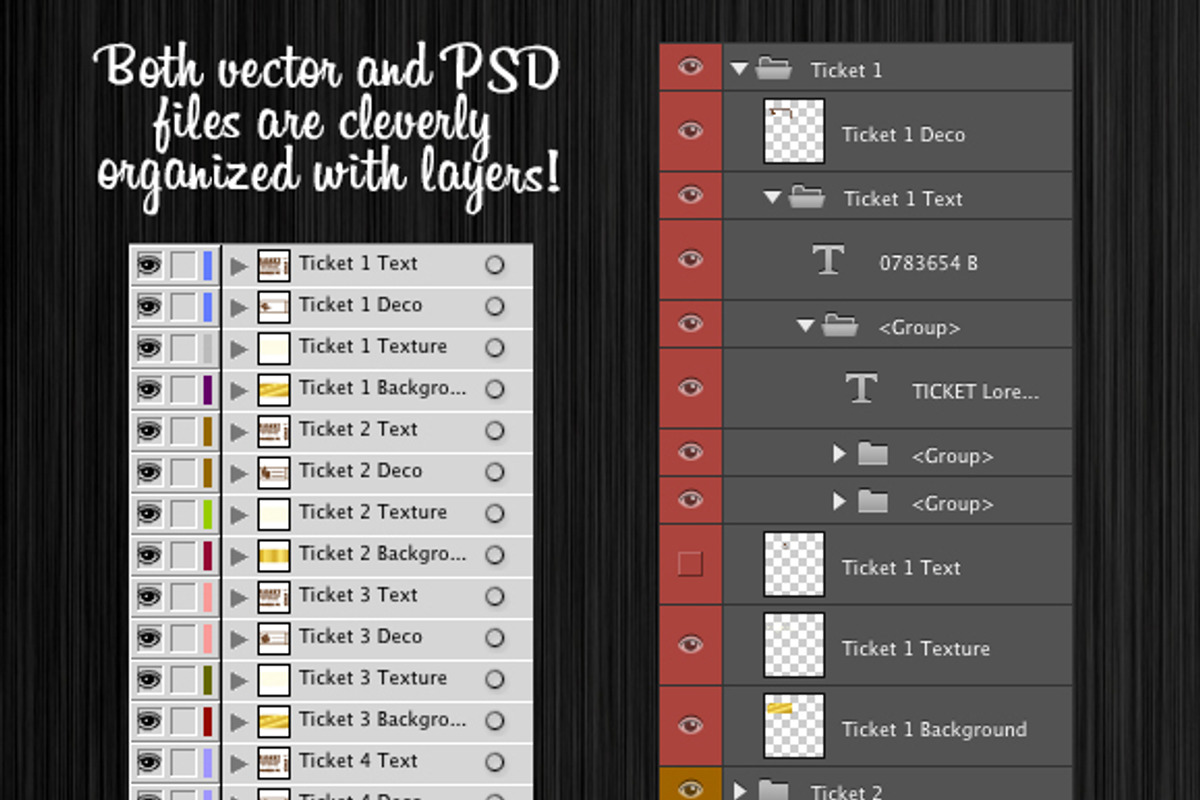Select 'Ticket 1 Background' PSD layer name
Image resolution: width=1200 pixels, height=800 pixels.
(934, 730)
